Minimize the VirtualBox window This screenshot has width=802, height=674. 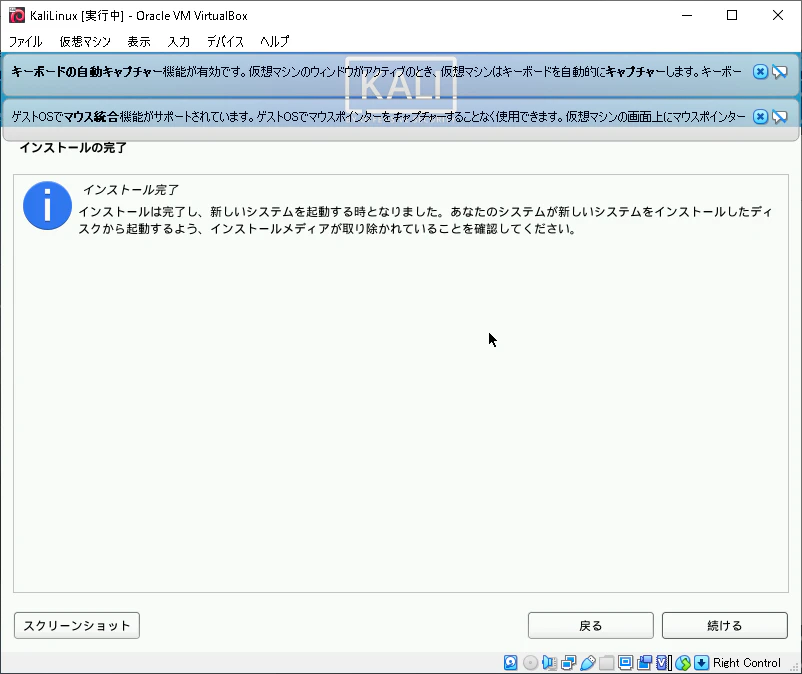(x=687, y=15)
